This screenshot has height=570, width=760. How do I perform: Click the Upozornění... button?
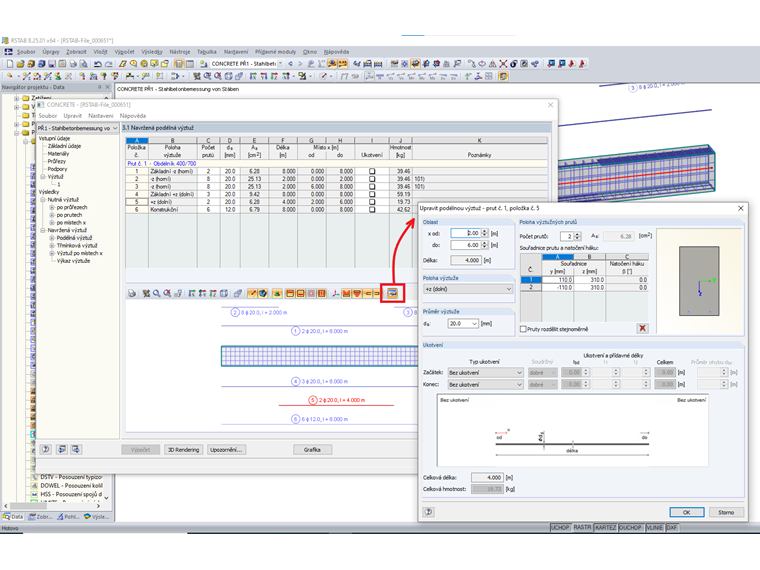click(226, 450)
